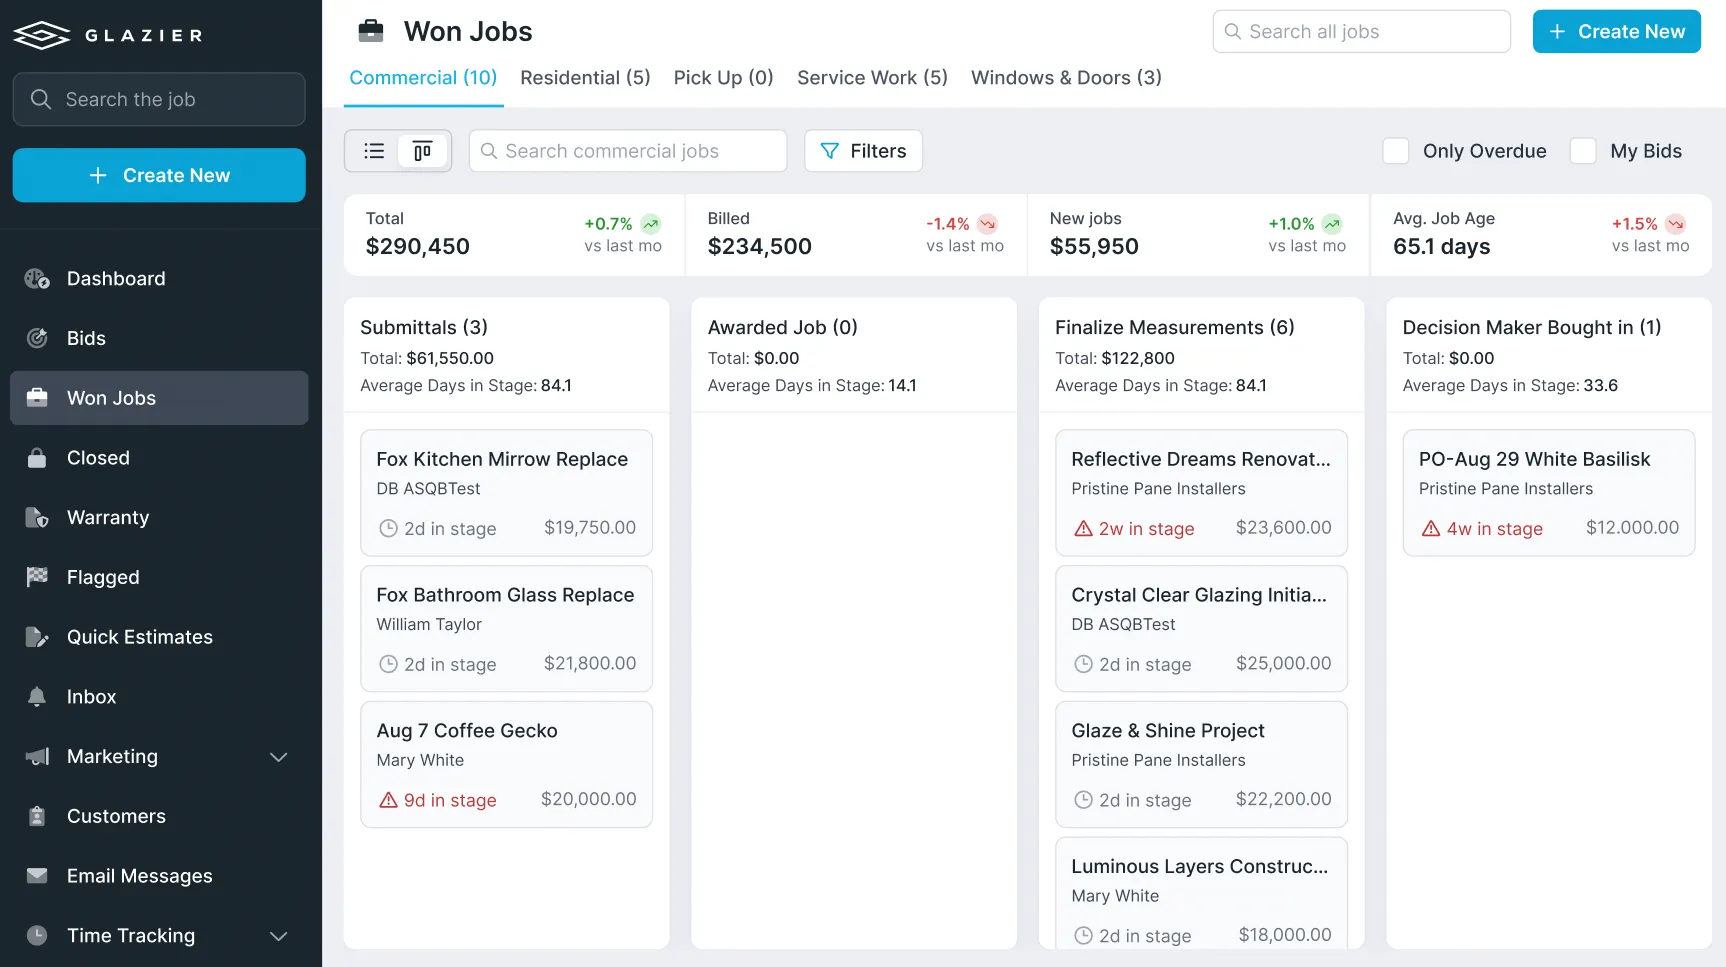Viewport: 1726px width, 967px height.
Task: Select the Commercial (10) tab
Action: tap(423, 78)
